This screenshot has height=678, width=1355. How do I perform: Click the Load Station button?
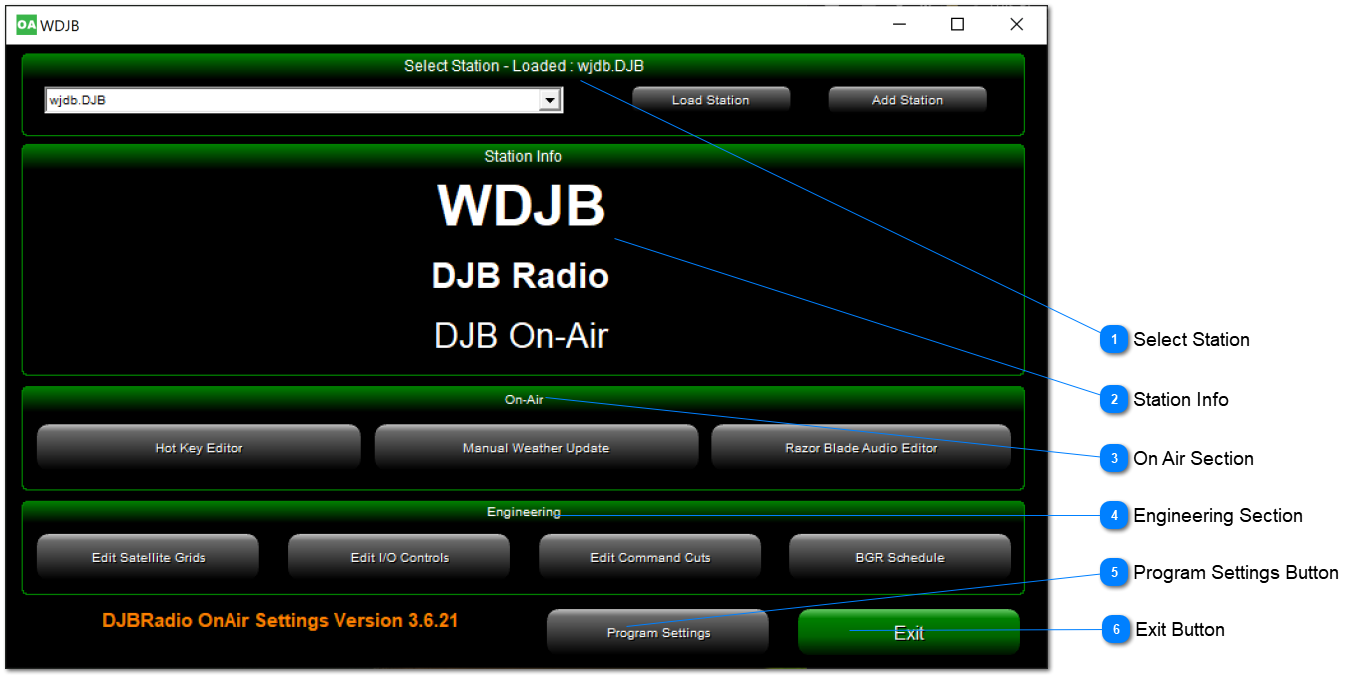click(x=711, y=100)
